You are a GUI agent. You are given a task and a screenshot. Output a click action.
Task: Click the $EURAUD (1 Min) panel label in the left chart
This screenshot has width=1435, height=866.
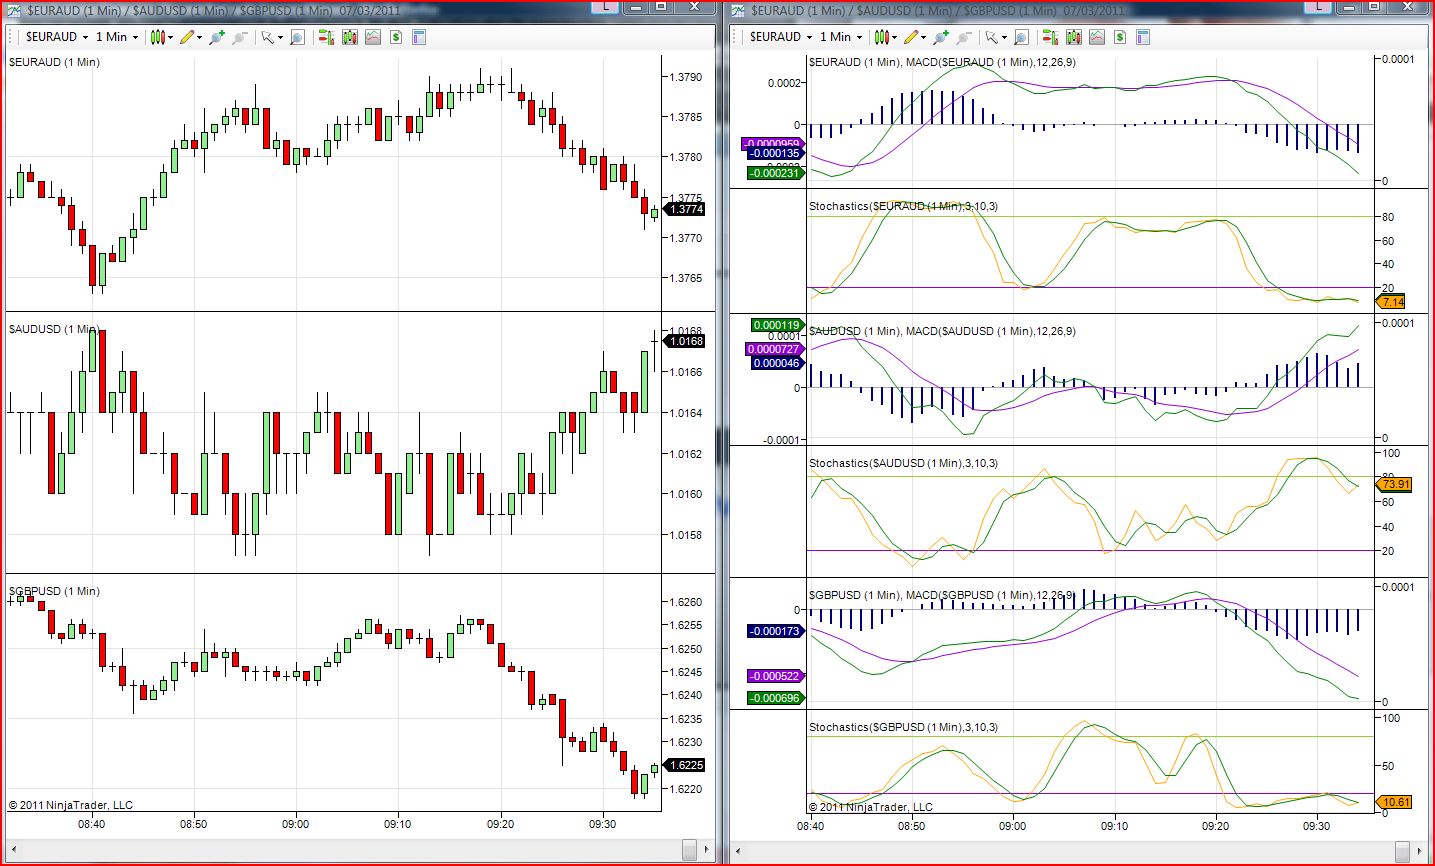coord(54,62)
